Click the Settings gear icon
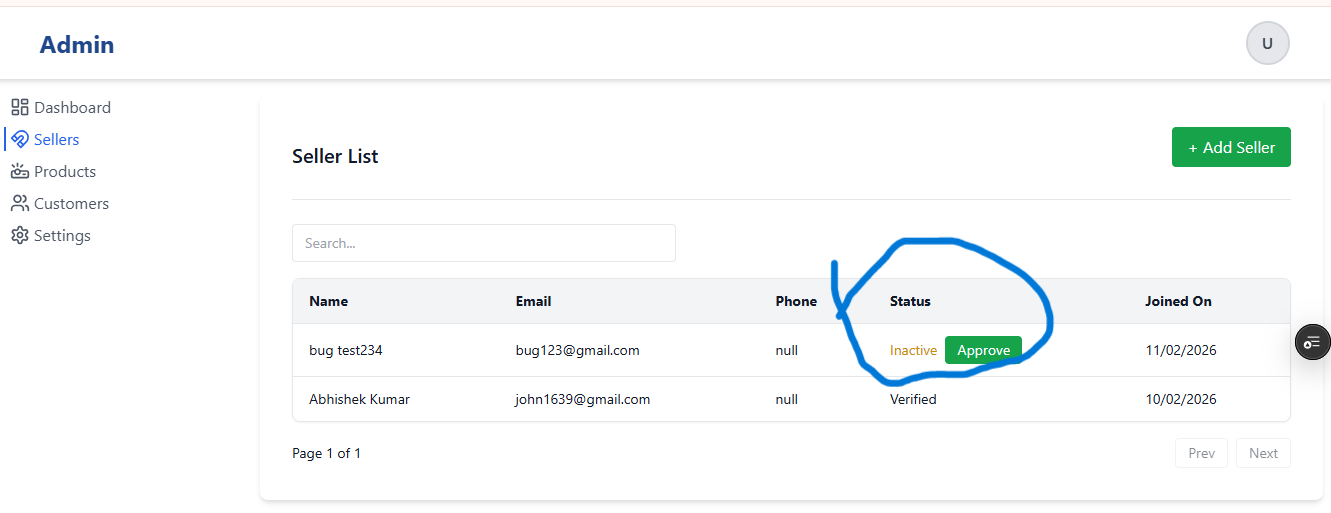This screenshot has width=1331, height=513. 19,235
